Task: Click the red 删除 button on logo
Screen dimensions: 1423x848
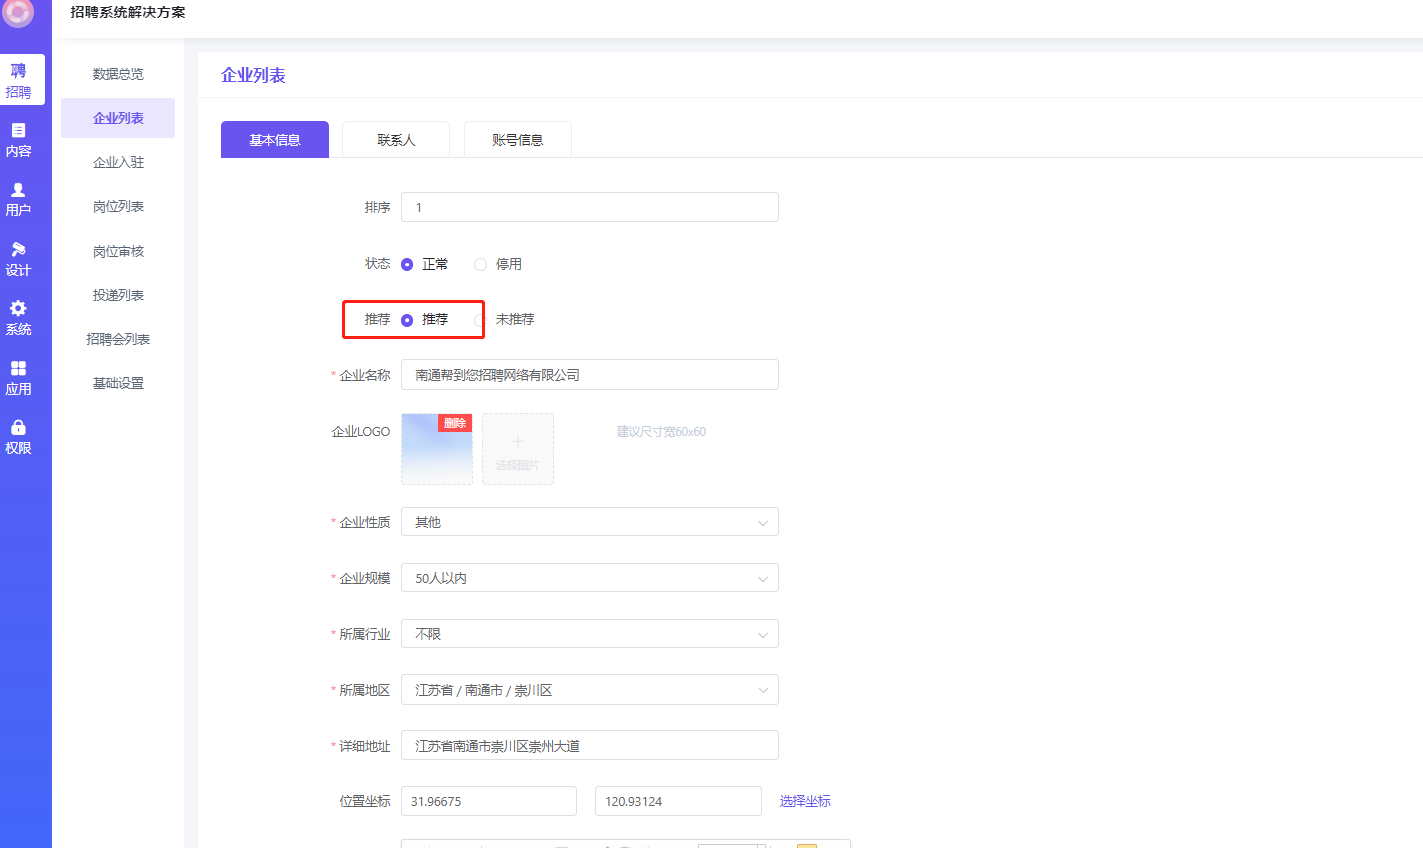Action: pos(455,423)
